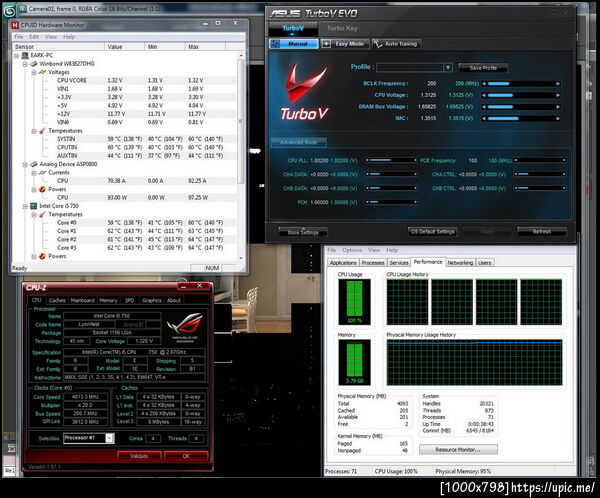Click the HWMonitor vertical scrollbar
The height and width of the screenshot is (498, 600).
(241, 157)
